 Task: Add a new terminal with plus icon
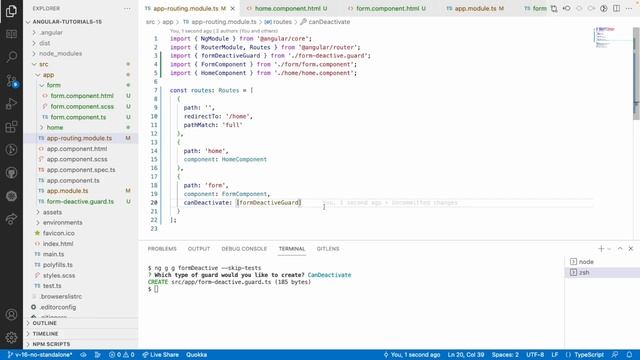pyautogui.click(x=601, y=249)
